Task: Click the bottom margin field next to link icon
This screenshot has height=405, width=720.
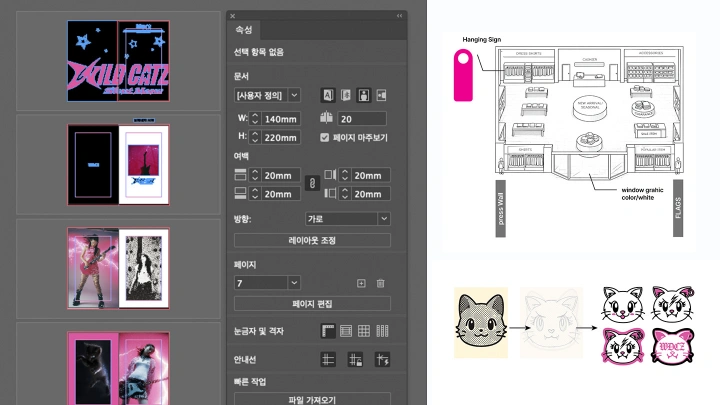Action: pyautogui.click(x=281, y=194)
